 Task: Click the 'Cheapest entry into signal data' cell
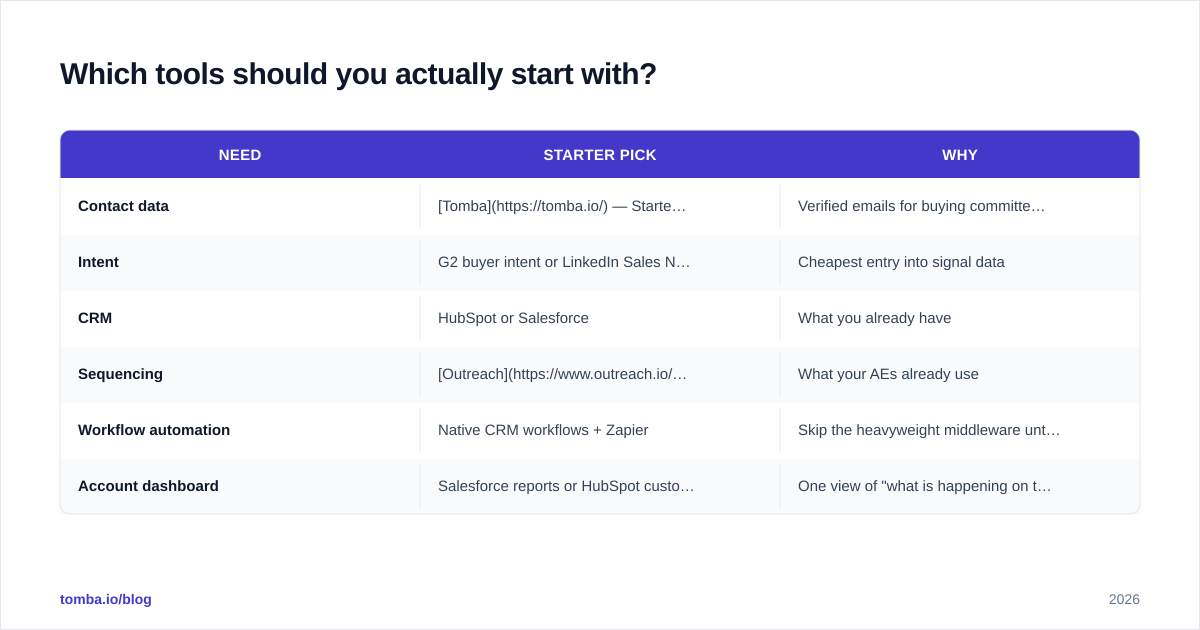point(960,262)
